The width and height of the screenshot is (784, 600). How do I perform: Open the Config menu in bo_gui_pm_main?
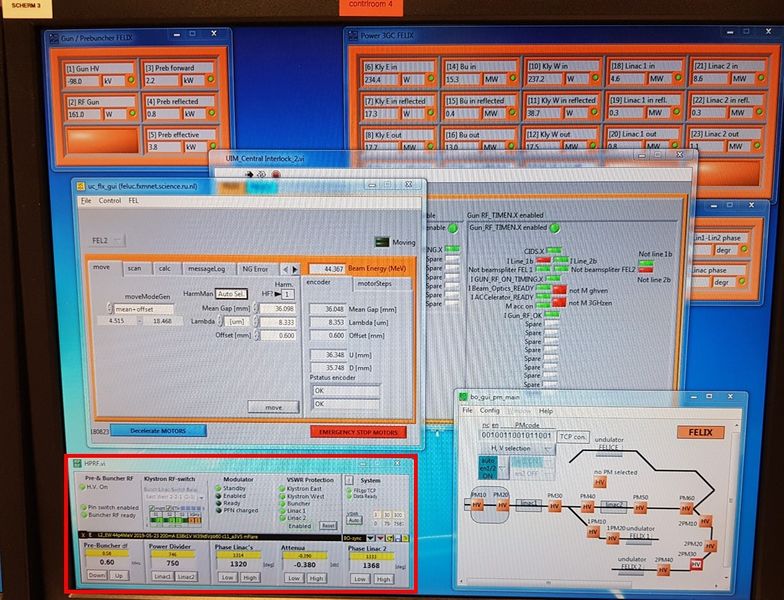coord(490,410)
